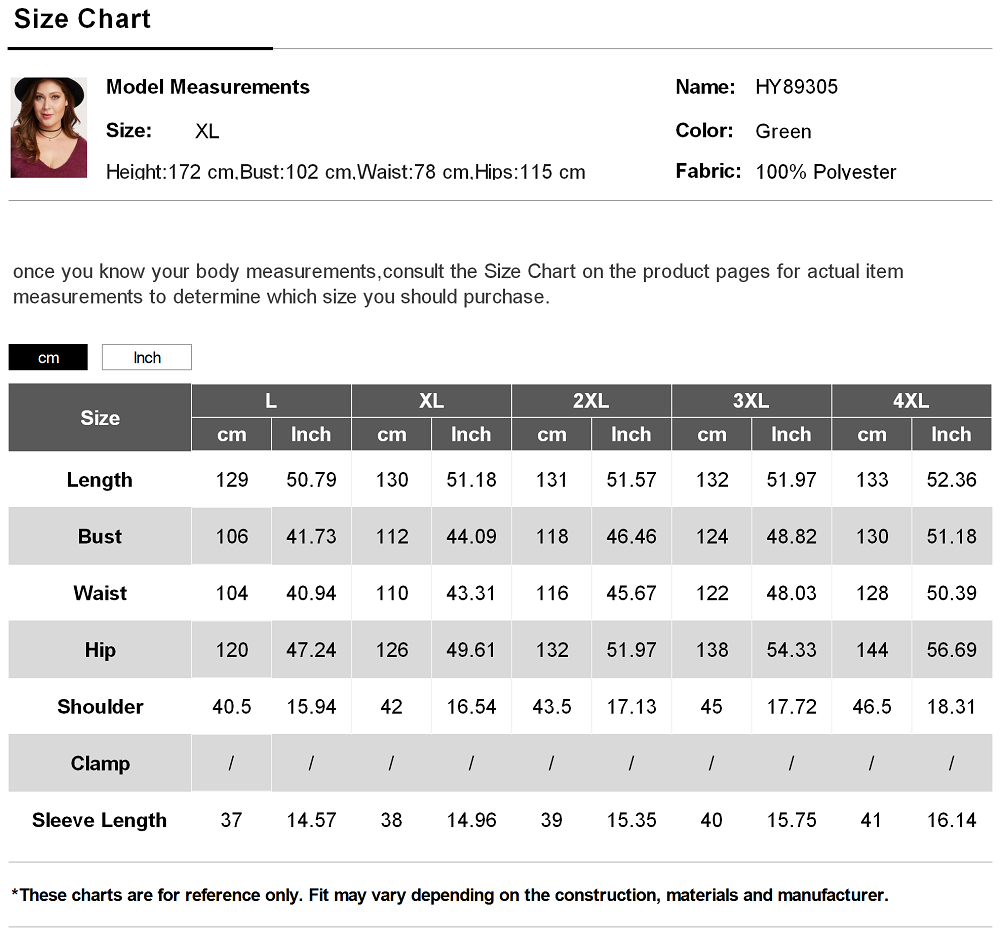Select the 2XL size column header
This screenshot has width=1000, height=935.
click(591, 401)
